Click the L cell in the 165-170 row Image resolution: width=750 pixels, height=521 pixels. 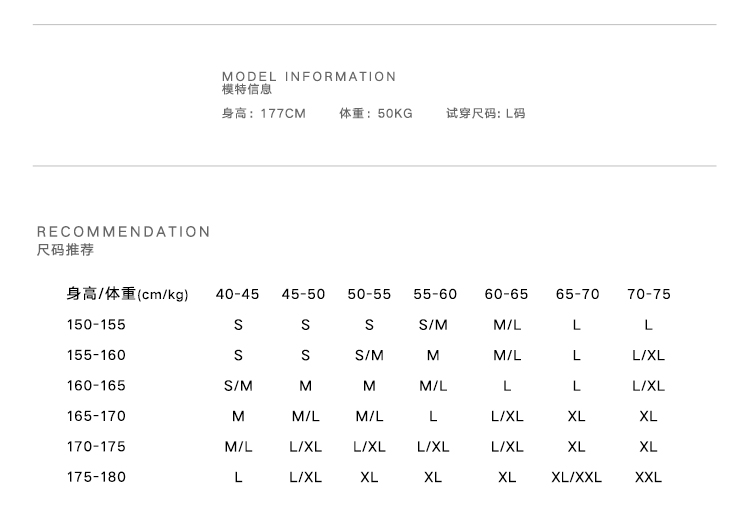433,416
